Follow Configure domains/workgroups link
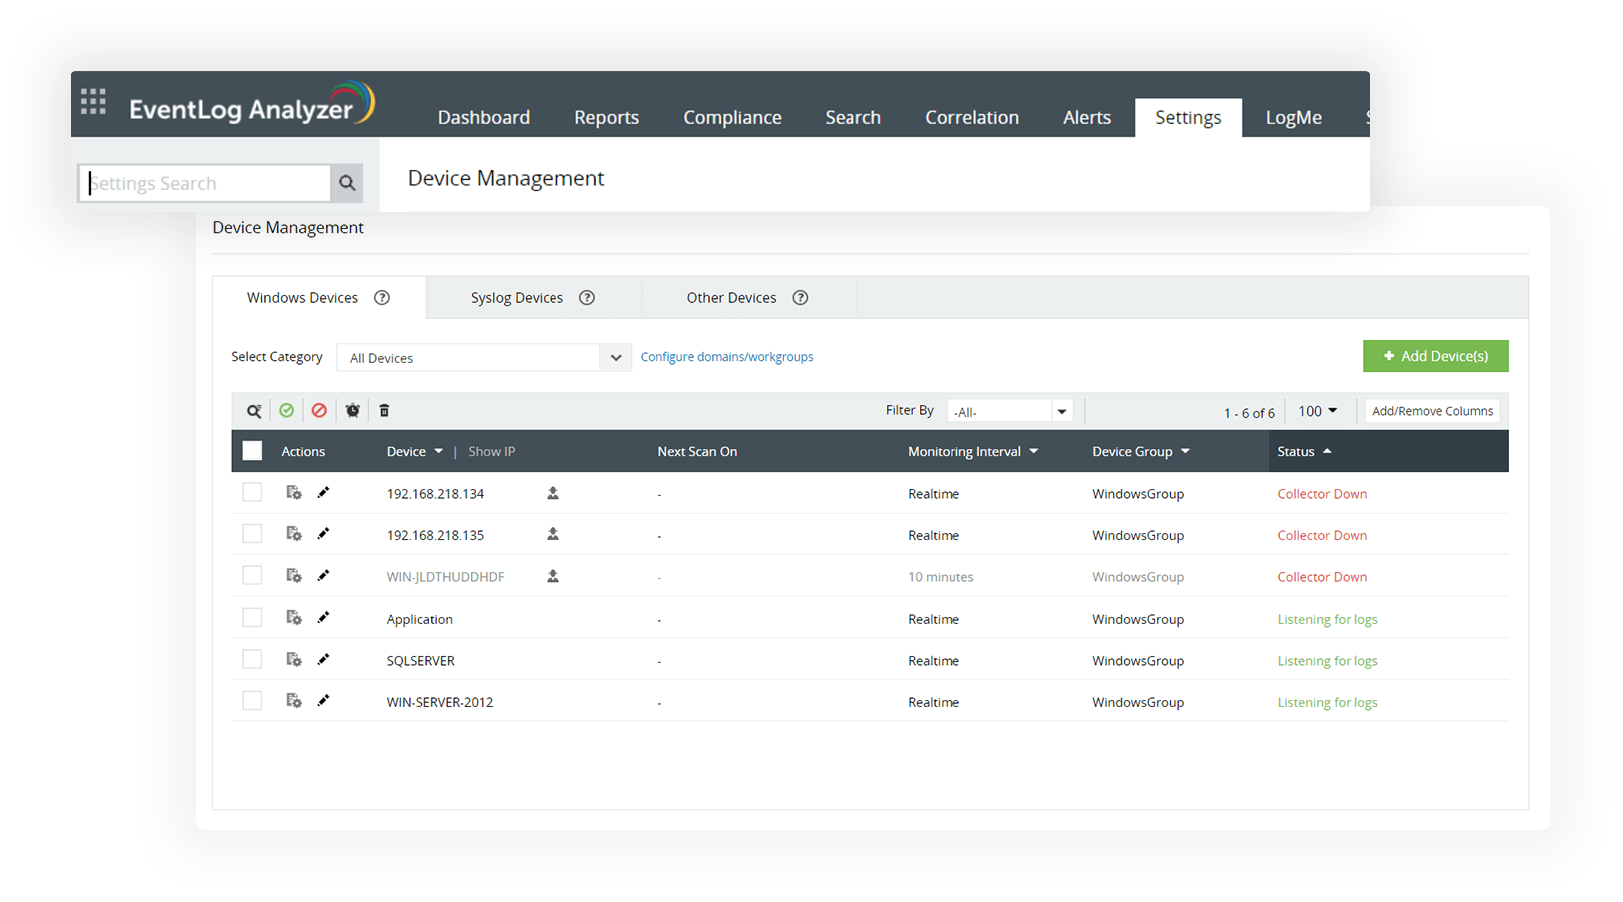Viewport: 1623px width, 902px height. point(727,357)
